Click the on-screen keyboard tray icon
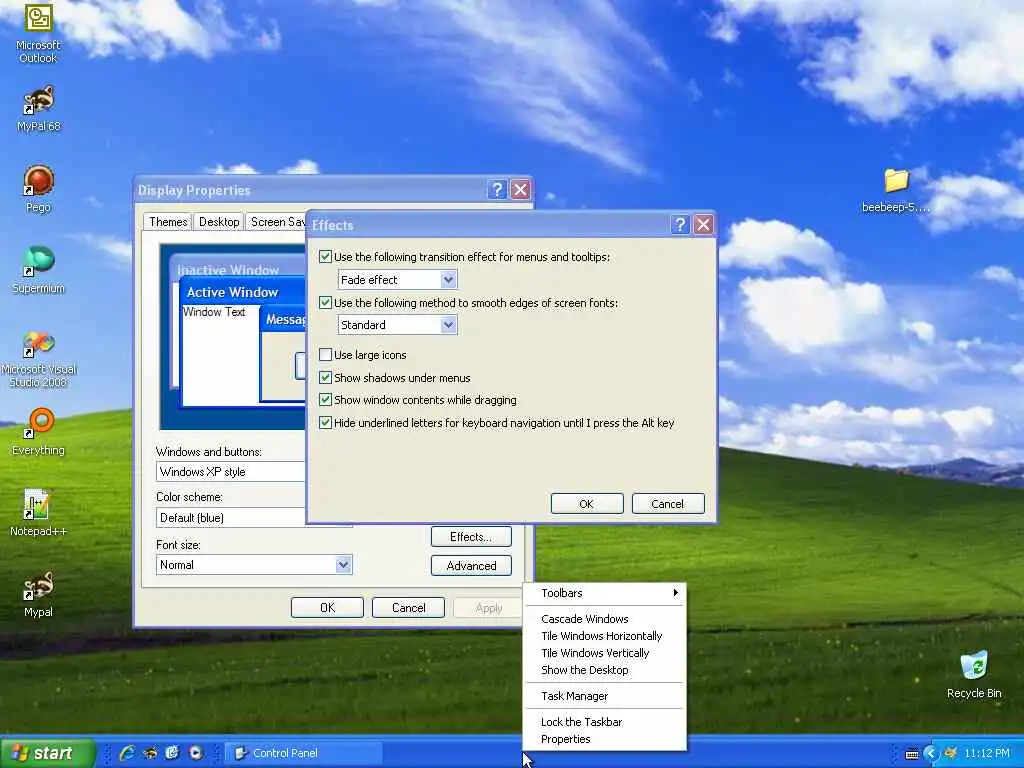Viewport: 1024px width, 768px height. [912, 754]
